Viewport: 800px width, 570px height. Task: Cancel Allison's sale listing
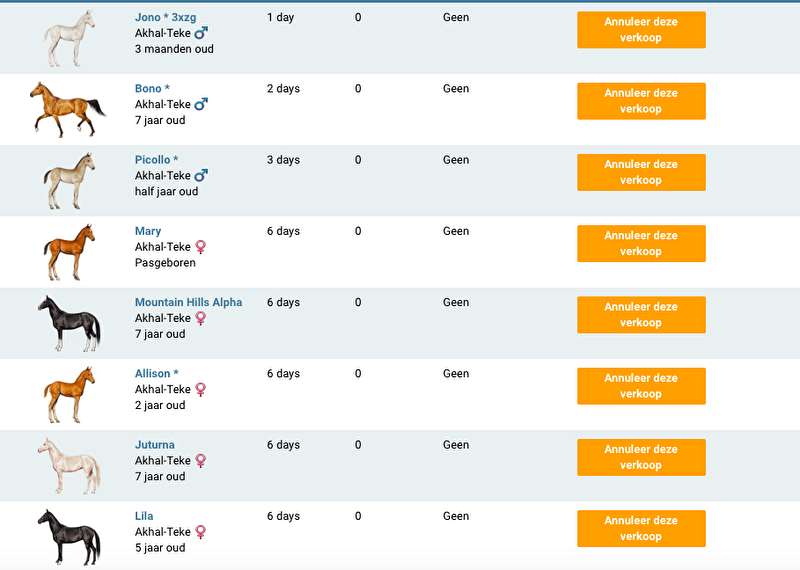[x=641, y=386]
